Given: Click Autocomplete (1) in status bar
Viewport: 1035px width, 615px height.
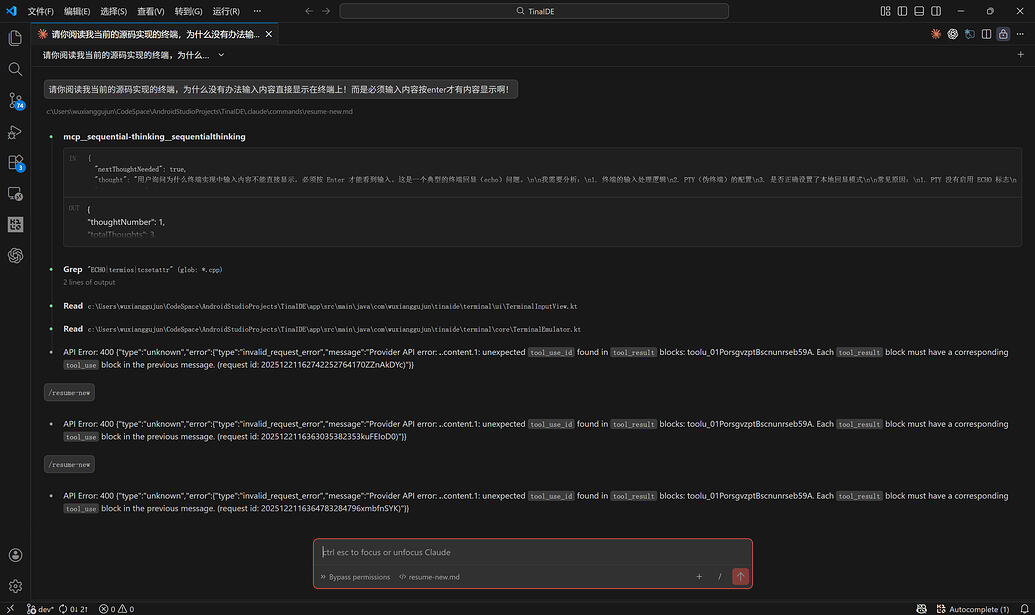Looking at the screenshot, I should pos(973,609).
